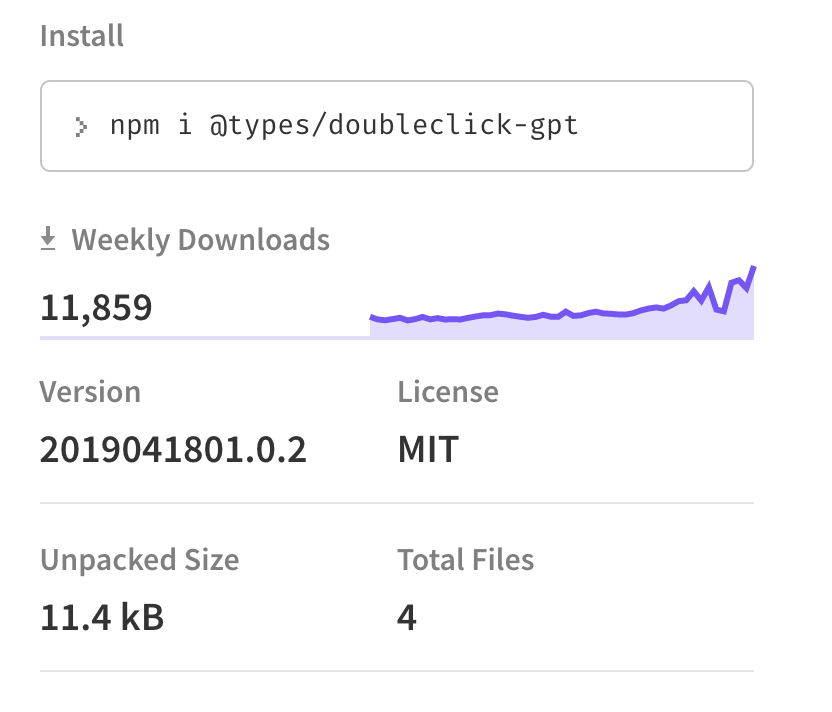Image resolution: width=832 pixels, height=712 pixels.
Task: Copy the npm install command text
Action: [344, 126]
